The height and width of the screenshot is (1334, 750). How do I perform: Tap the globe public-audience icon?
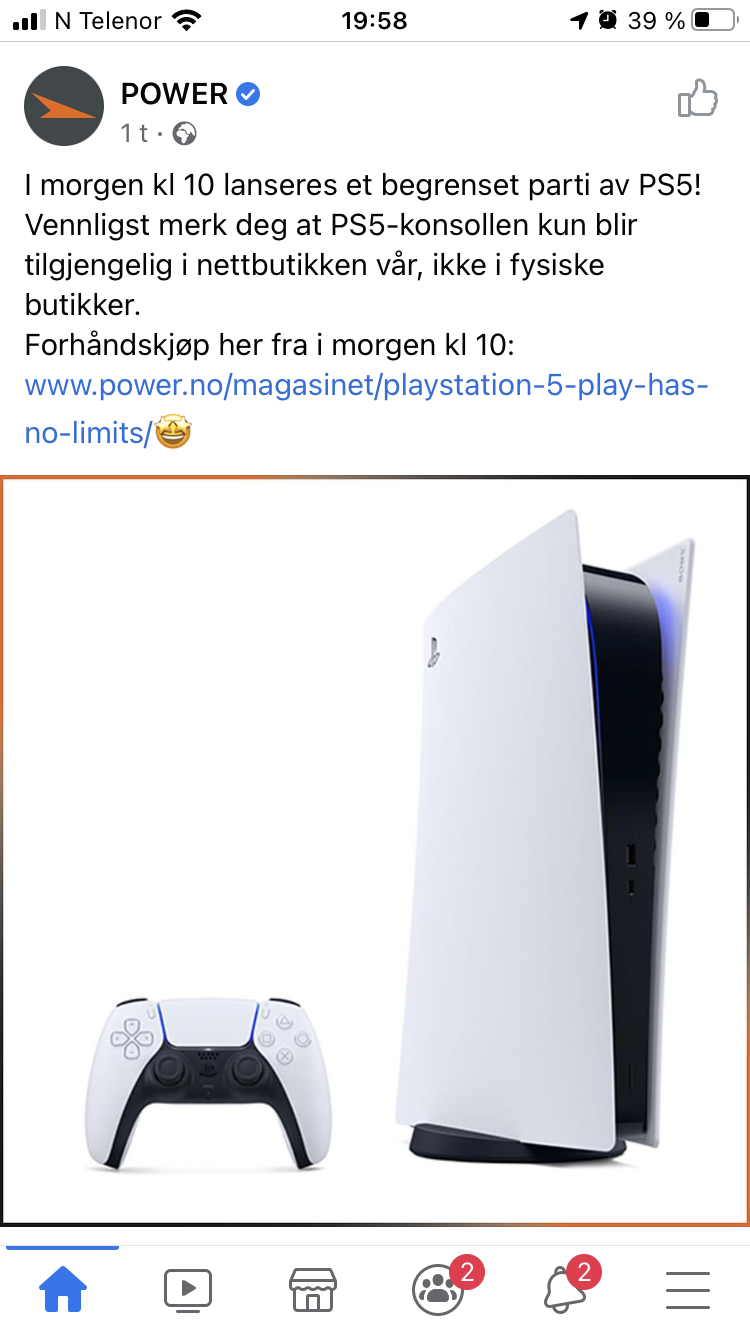(185, 133)
